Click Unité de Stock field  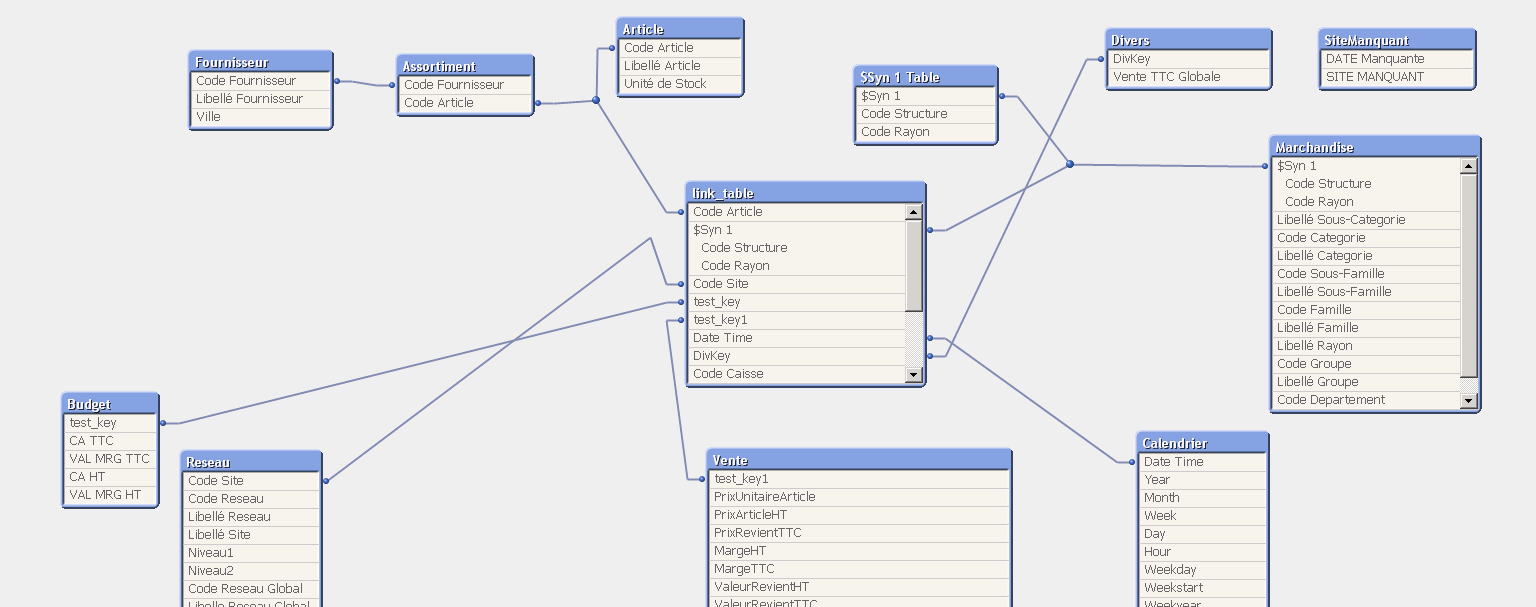(680, 84)
